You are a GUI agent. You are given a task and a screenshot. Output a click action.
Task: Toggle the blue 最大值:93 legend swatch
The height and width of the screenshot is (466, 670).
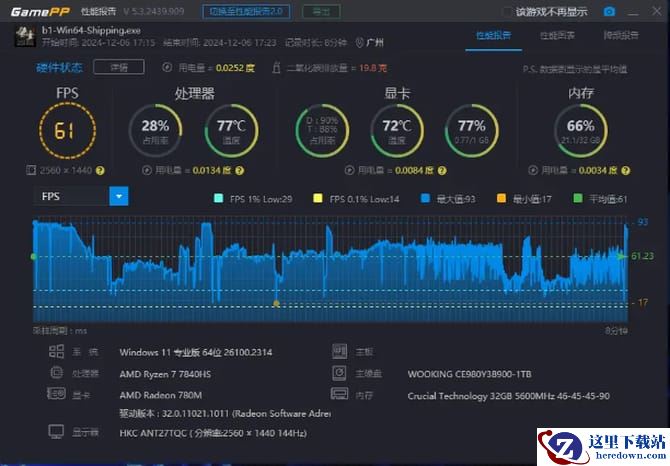[425, 198]
